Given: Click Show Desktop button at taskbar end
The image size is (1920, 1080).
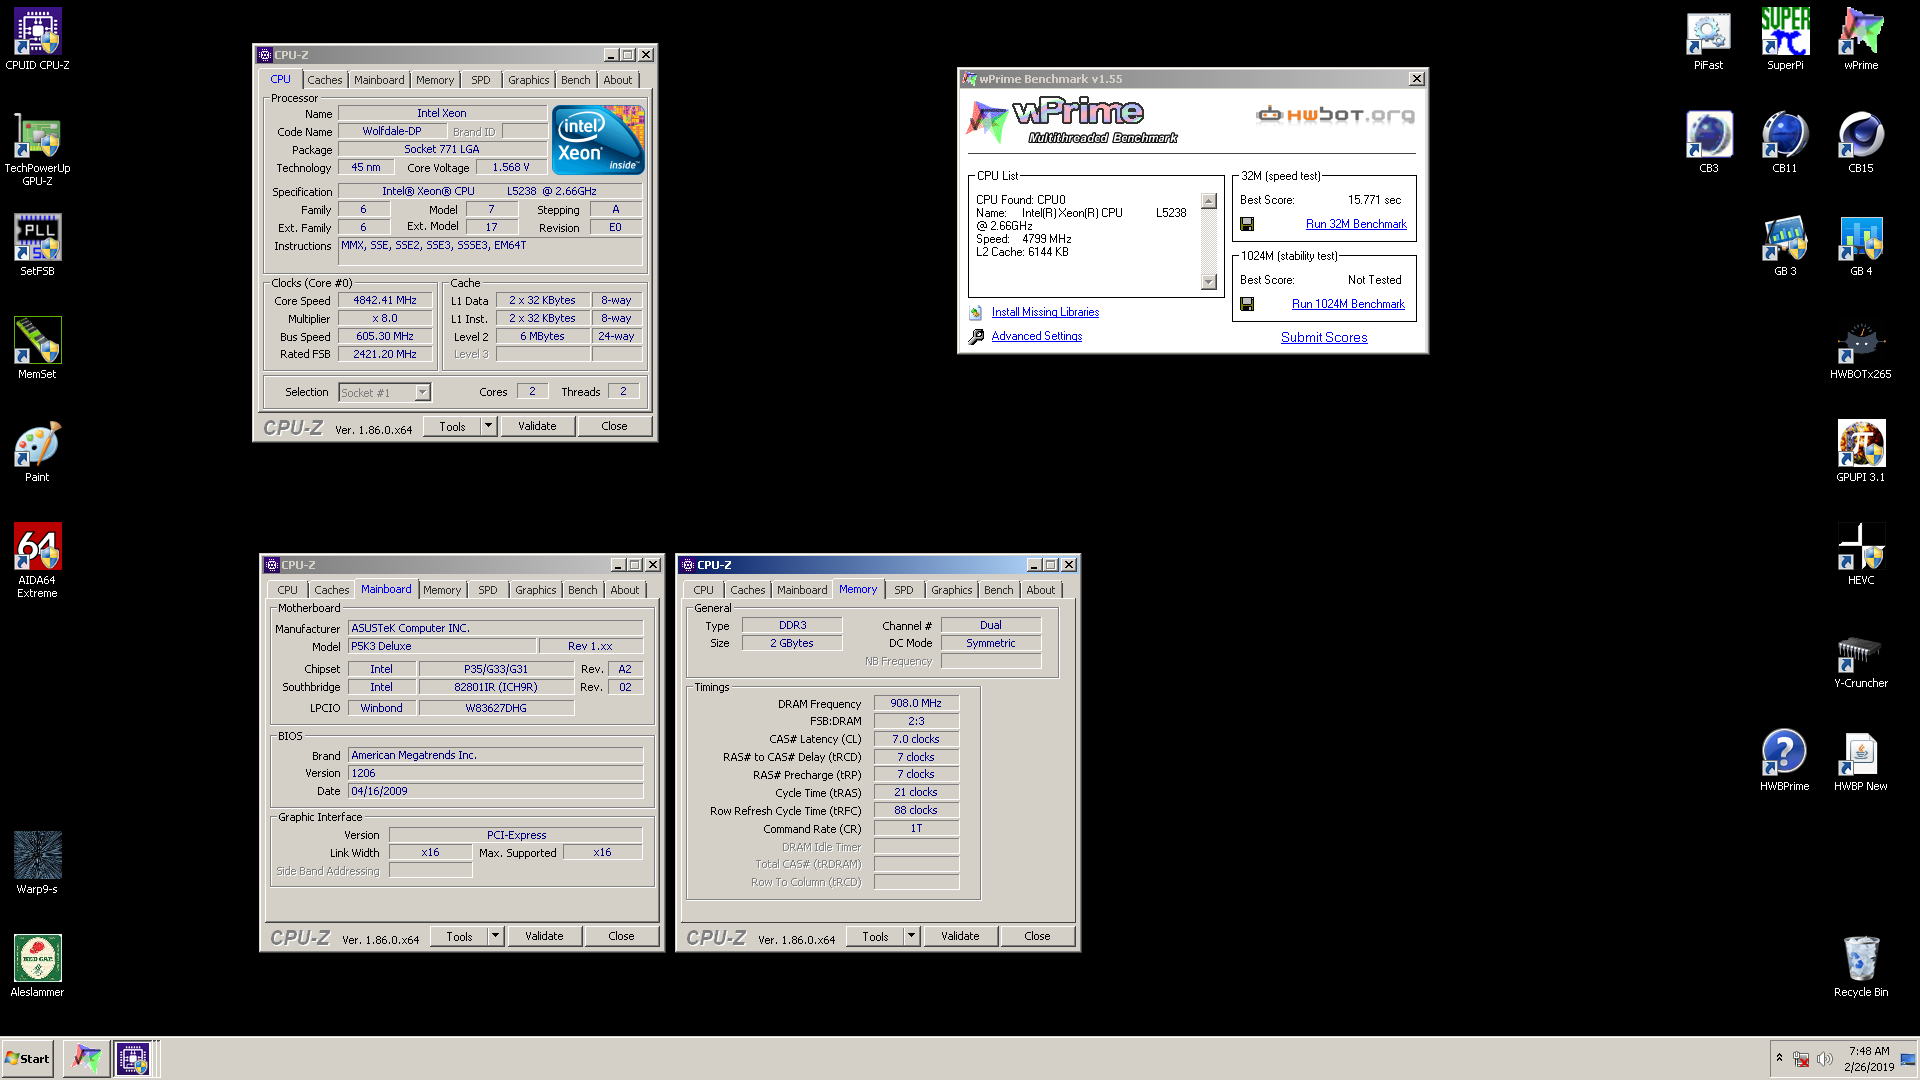Looking at the screenshot, I should [x=1908, y=1058].
